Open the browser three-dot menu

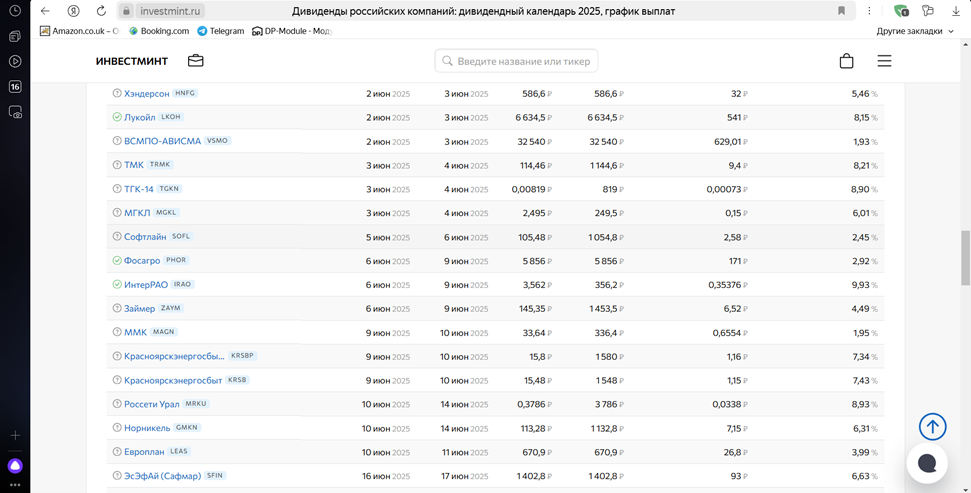869,11
